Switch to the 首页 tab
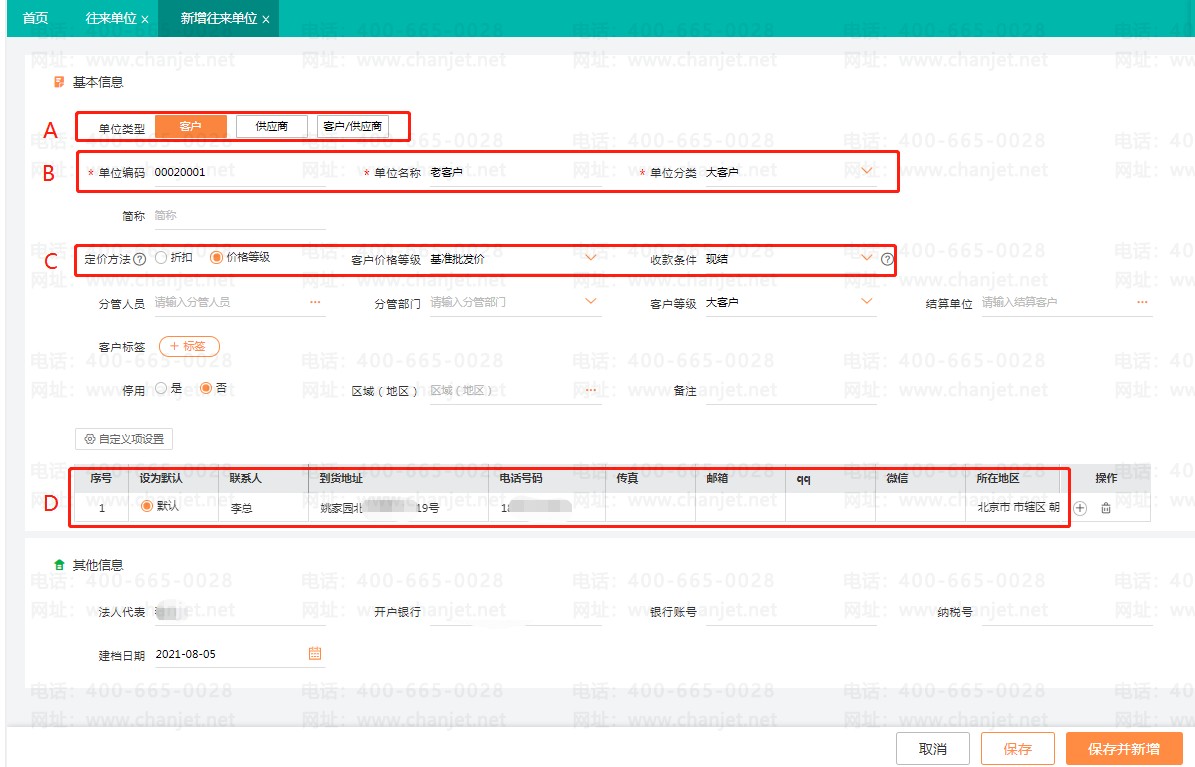The height and width of the screenshot is (767, 1195). point(35,18)
